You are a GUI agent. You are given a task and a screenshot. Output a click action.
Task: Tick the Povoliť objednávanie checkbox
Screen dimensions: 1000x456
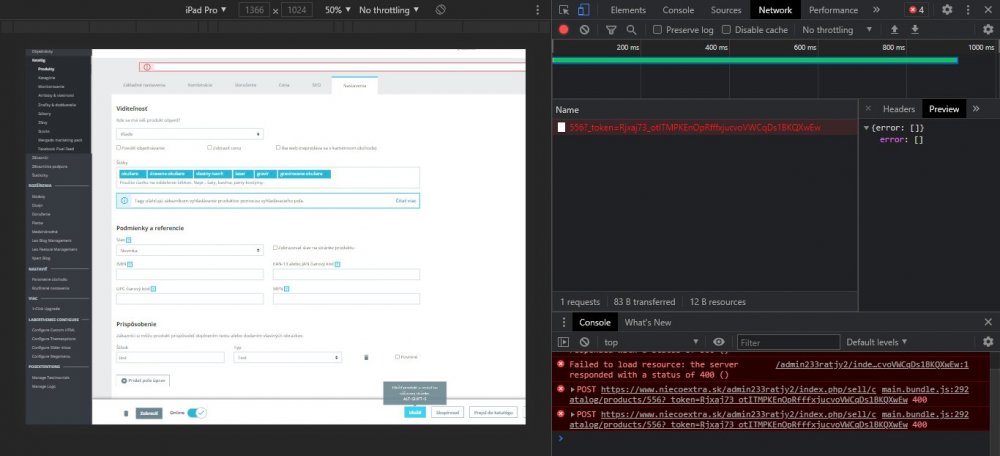coord(118,147)
